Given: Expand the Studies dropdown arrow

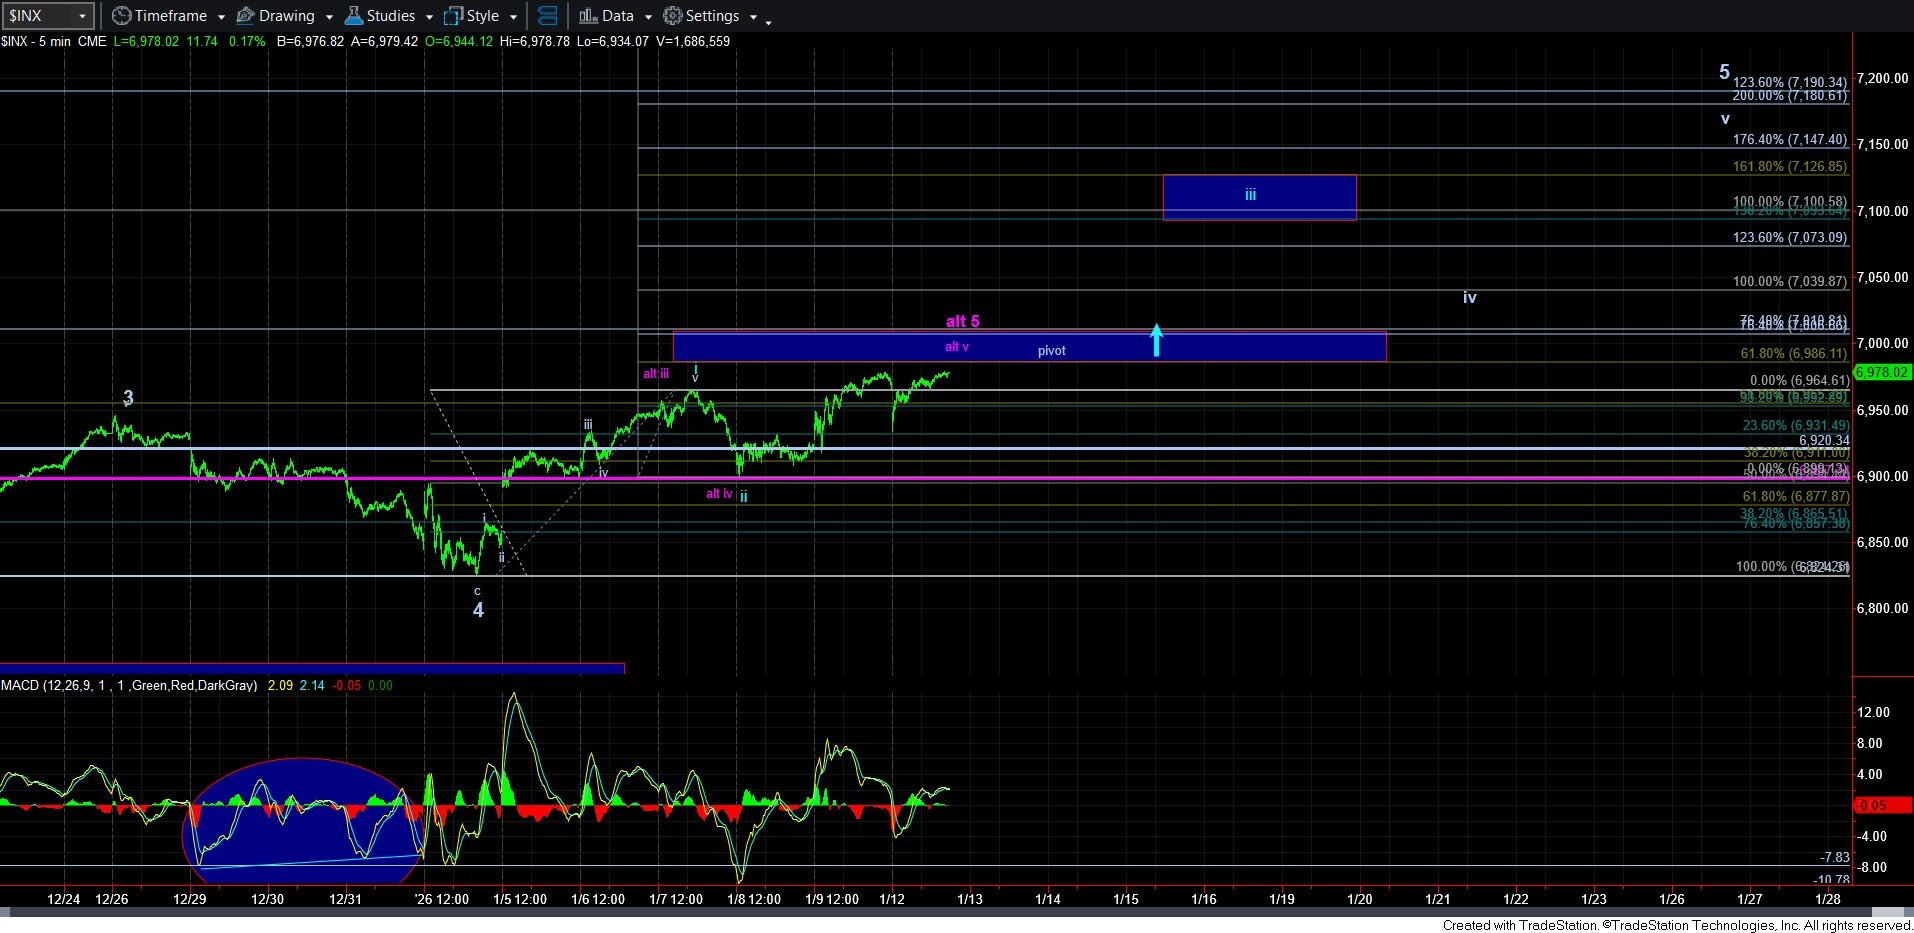Looking at the screenshot, I should (x=429, y=17).
